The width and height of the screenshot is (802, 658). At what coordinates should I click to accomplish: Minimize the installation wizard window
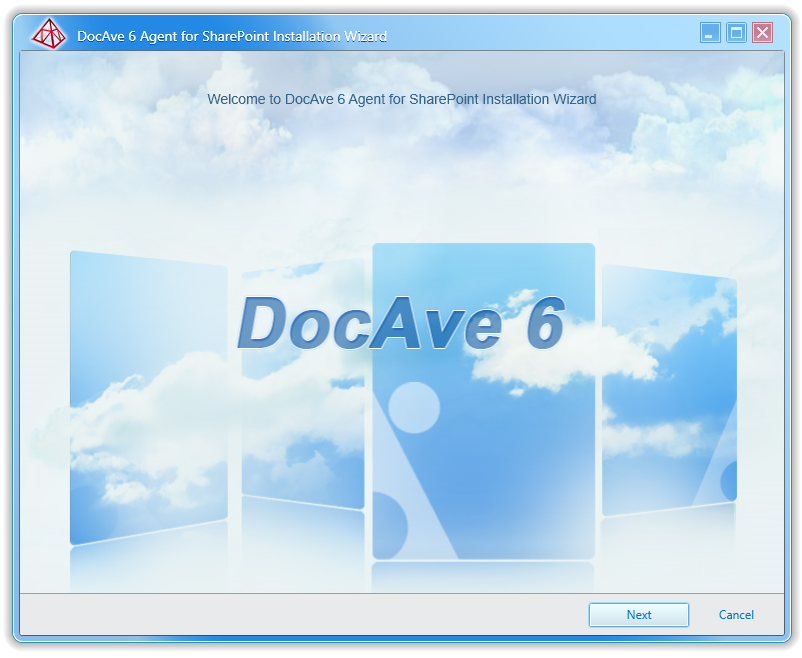(710, 33)
